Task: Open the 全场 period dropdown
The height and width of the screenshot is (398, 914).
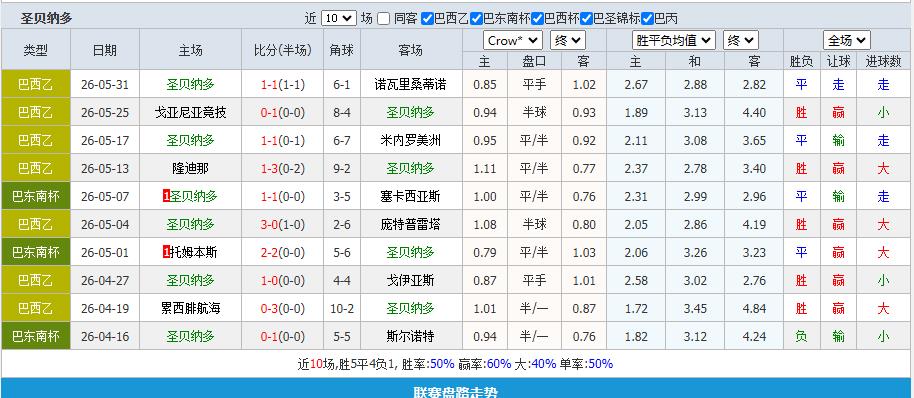Action: [x=847, y=41]
